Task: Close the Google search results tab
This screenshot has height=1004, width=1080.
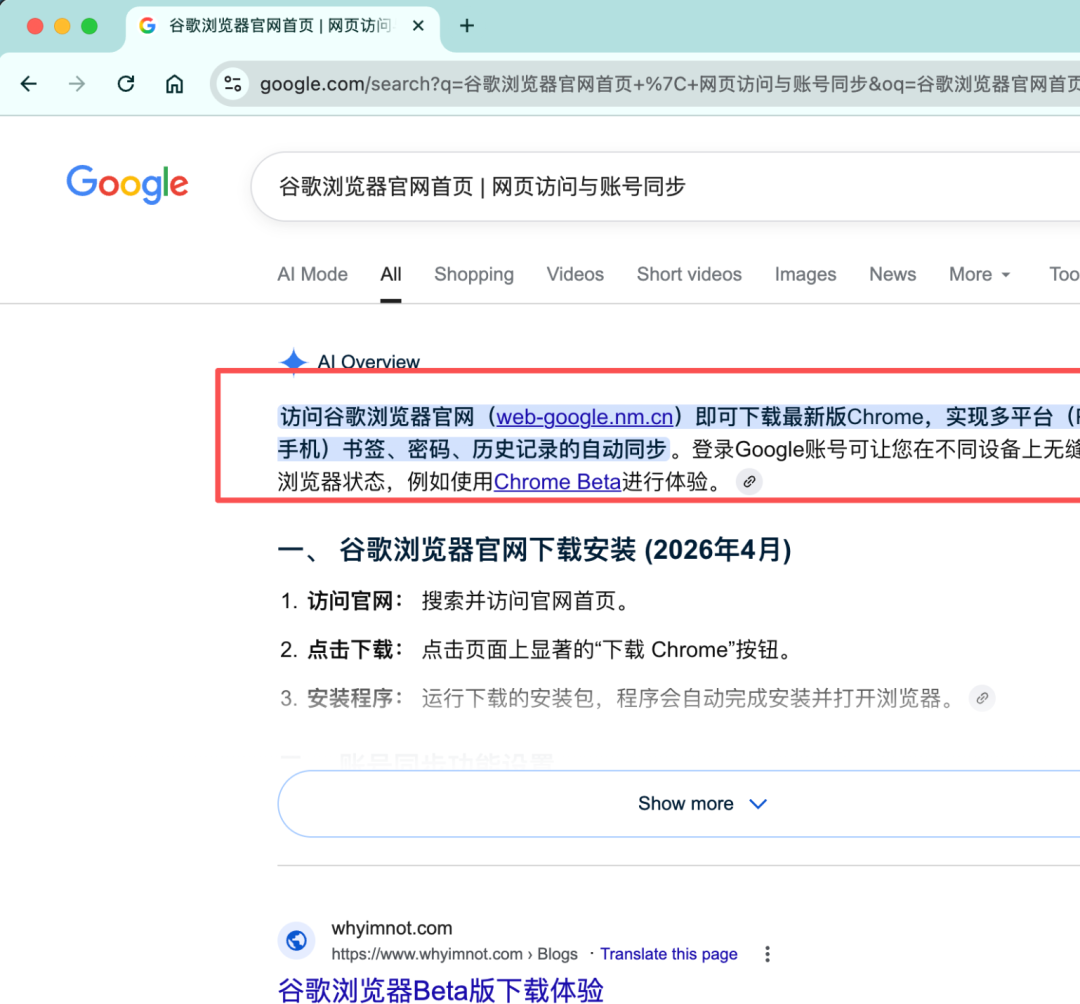Action: click(418, 26)
